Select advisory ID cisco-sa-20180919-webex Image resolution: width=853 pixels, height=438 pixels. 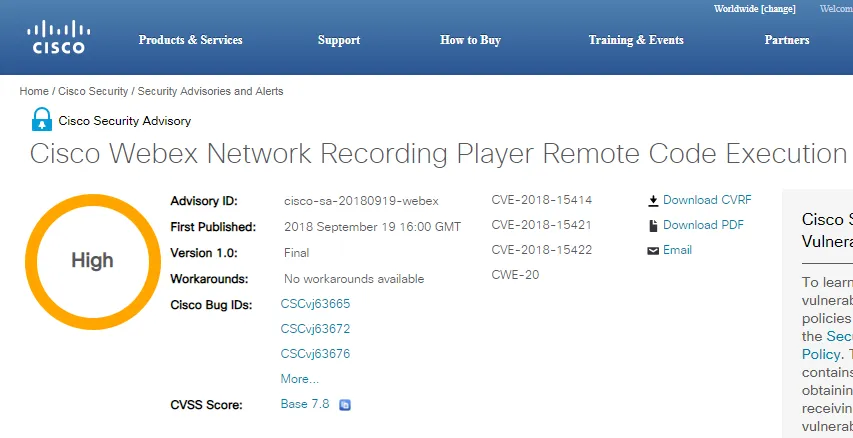pyautogui.click(x=361, y=201)
